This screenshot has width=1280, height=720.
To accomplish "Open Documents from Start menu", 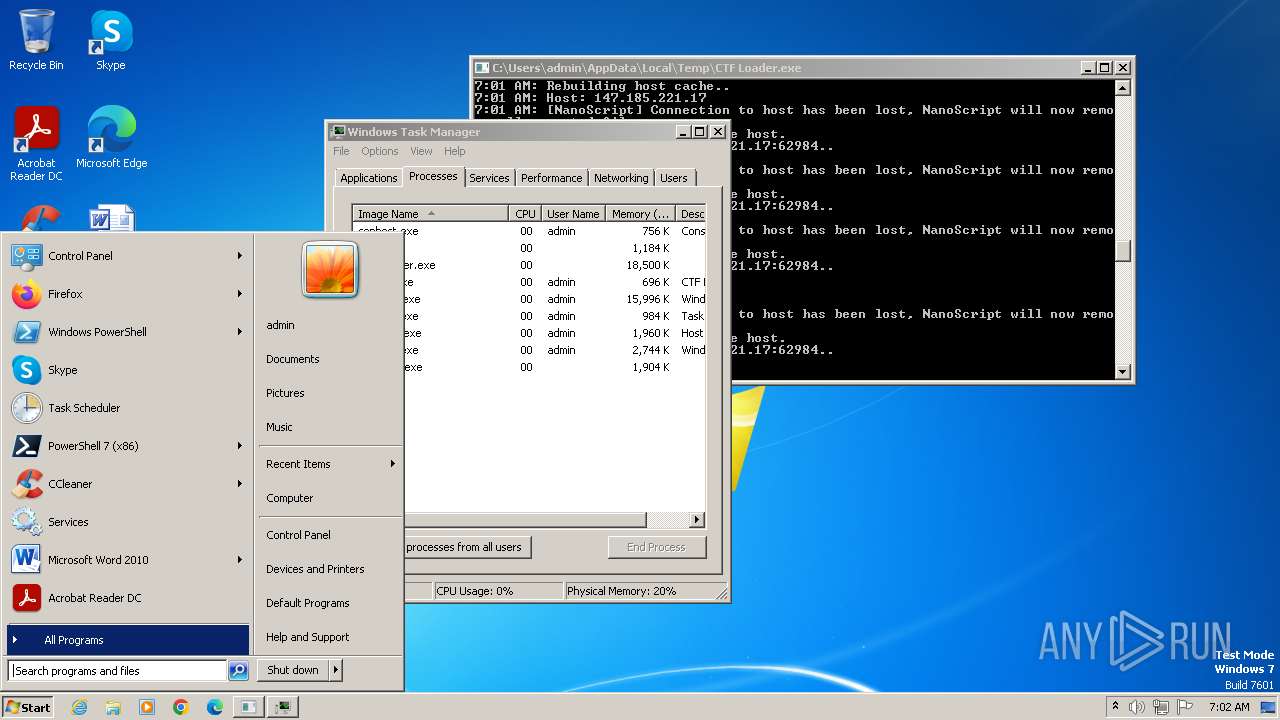I will click(330, 359).
